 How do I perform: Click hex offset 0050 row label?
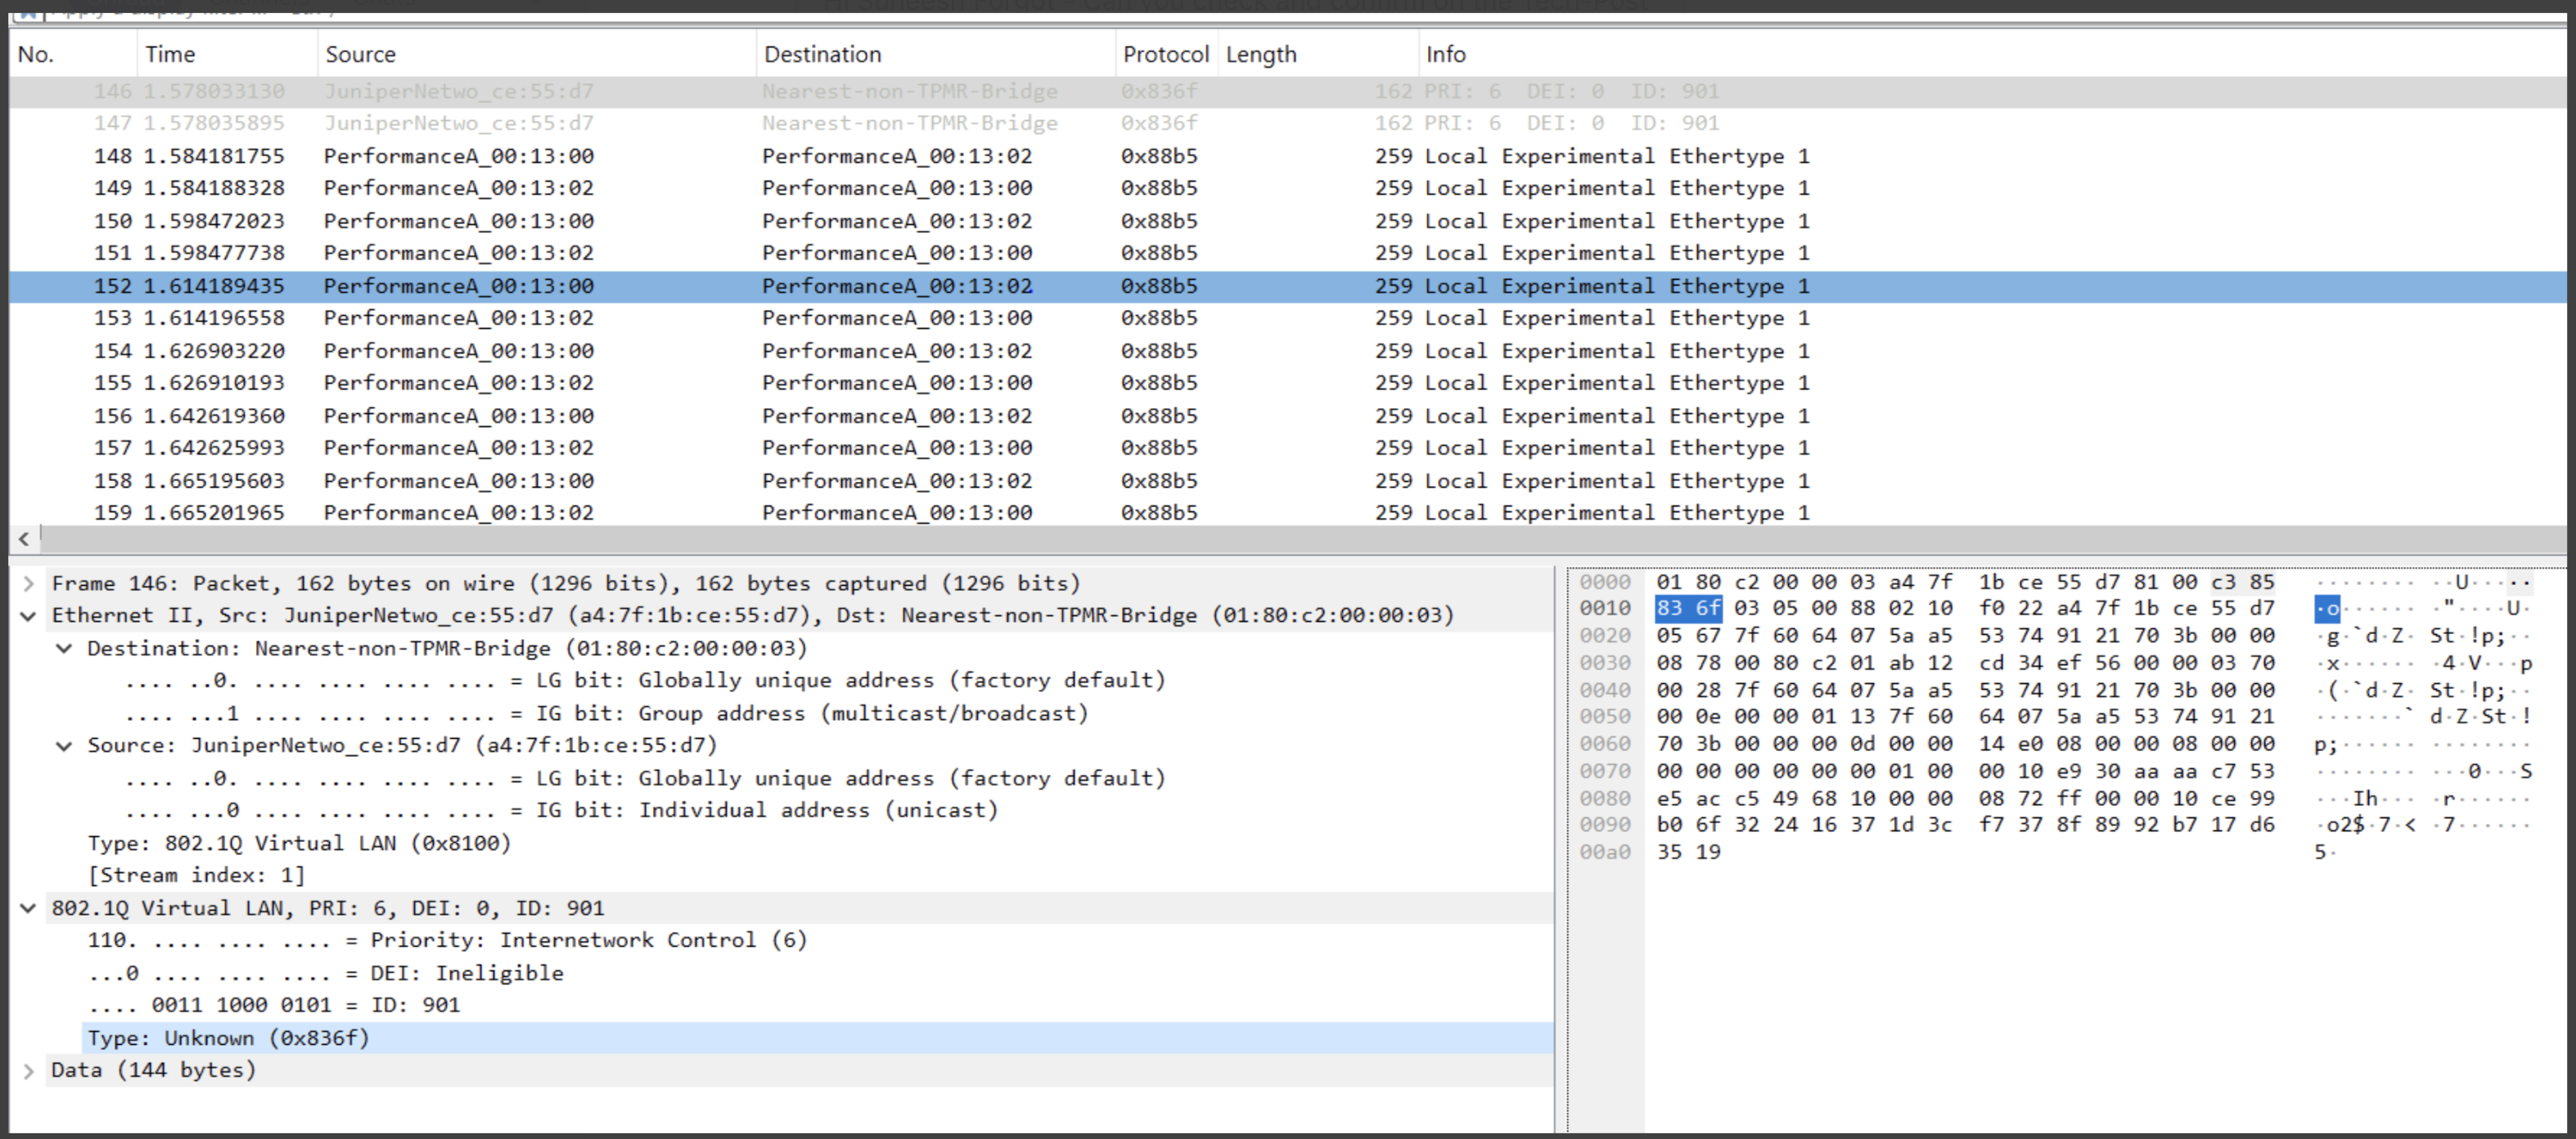click(x=1605, y=717)
